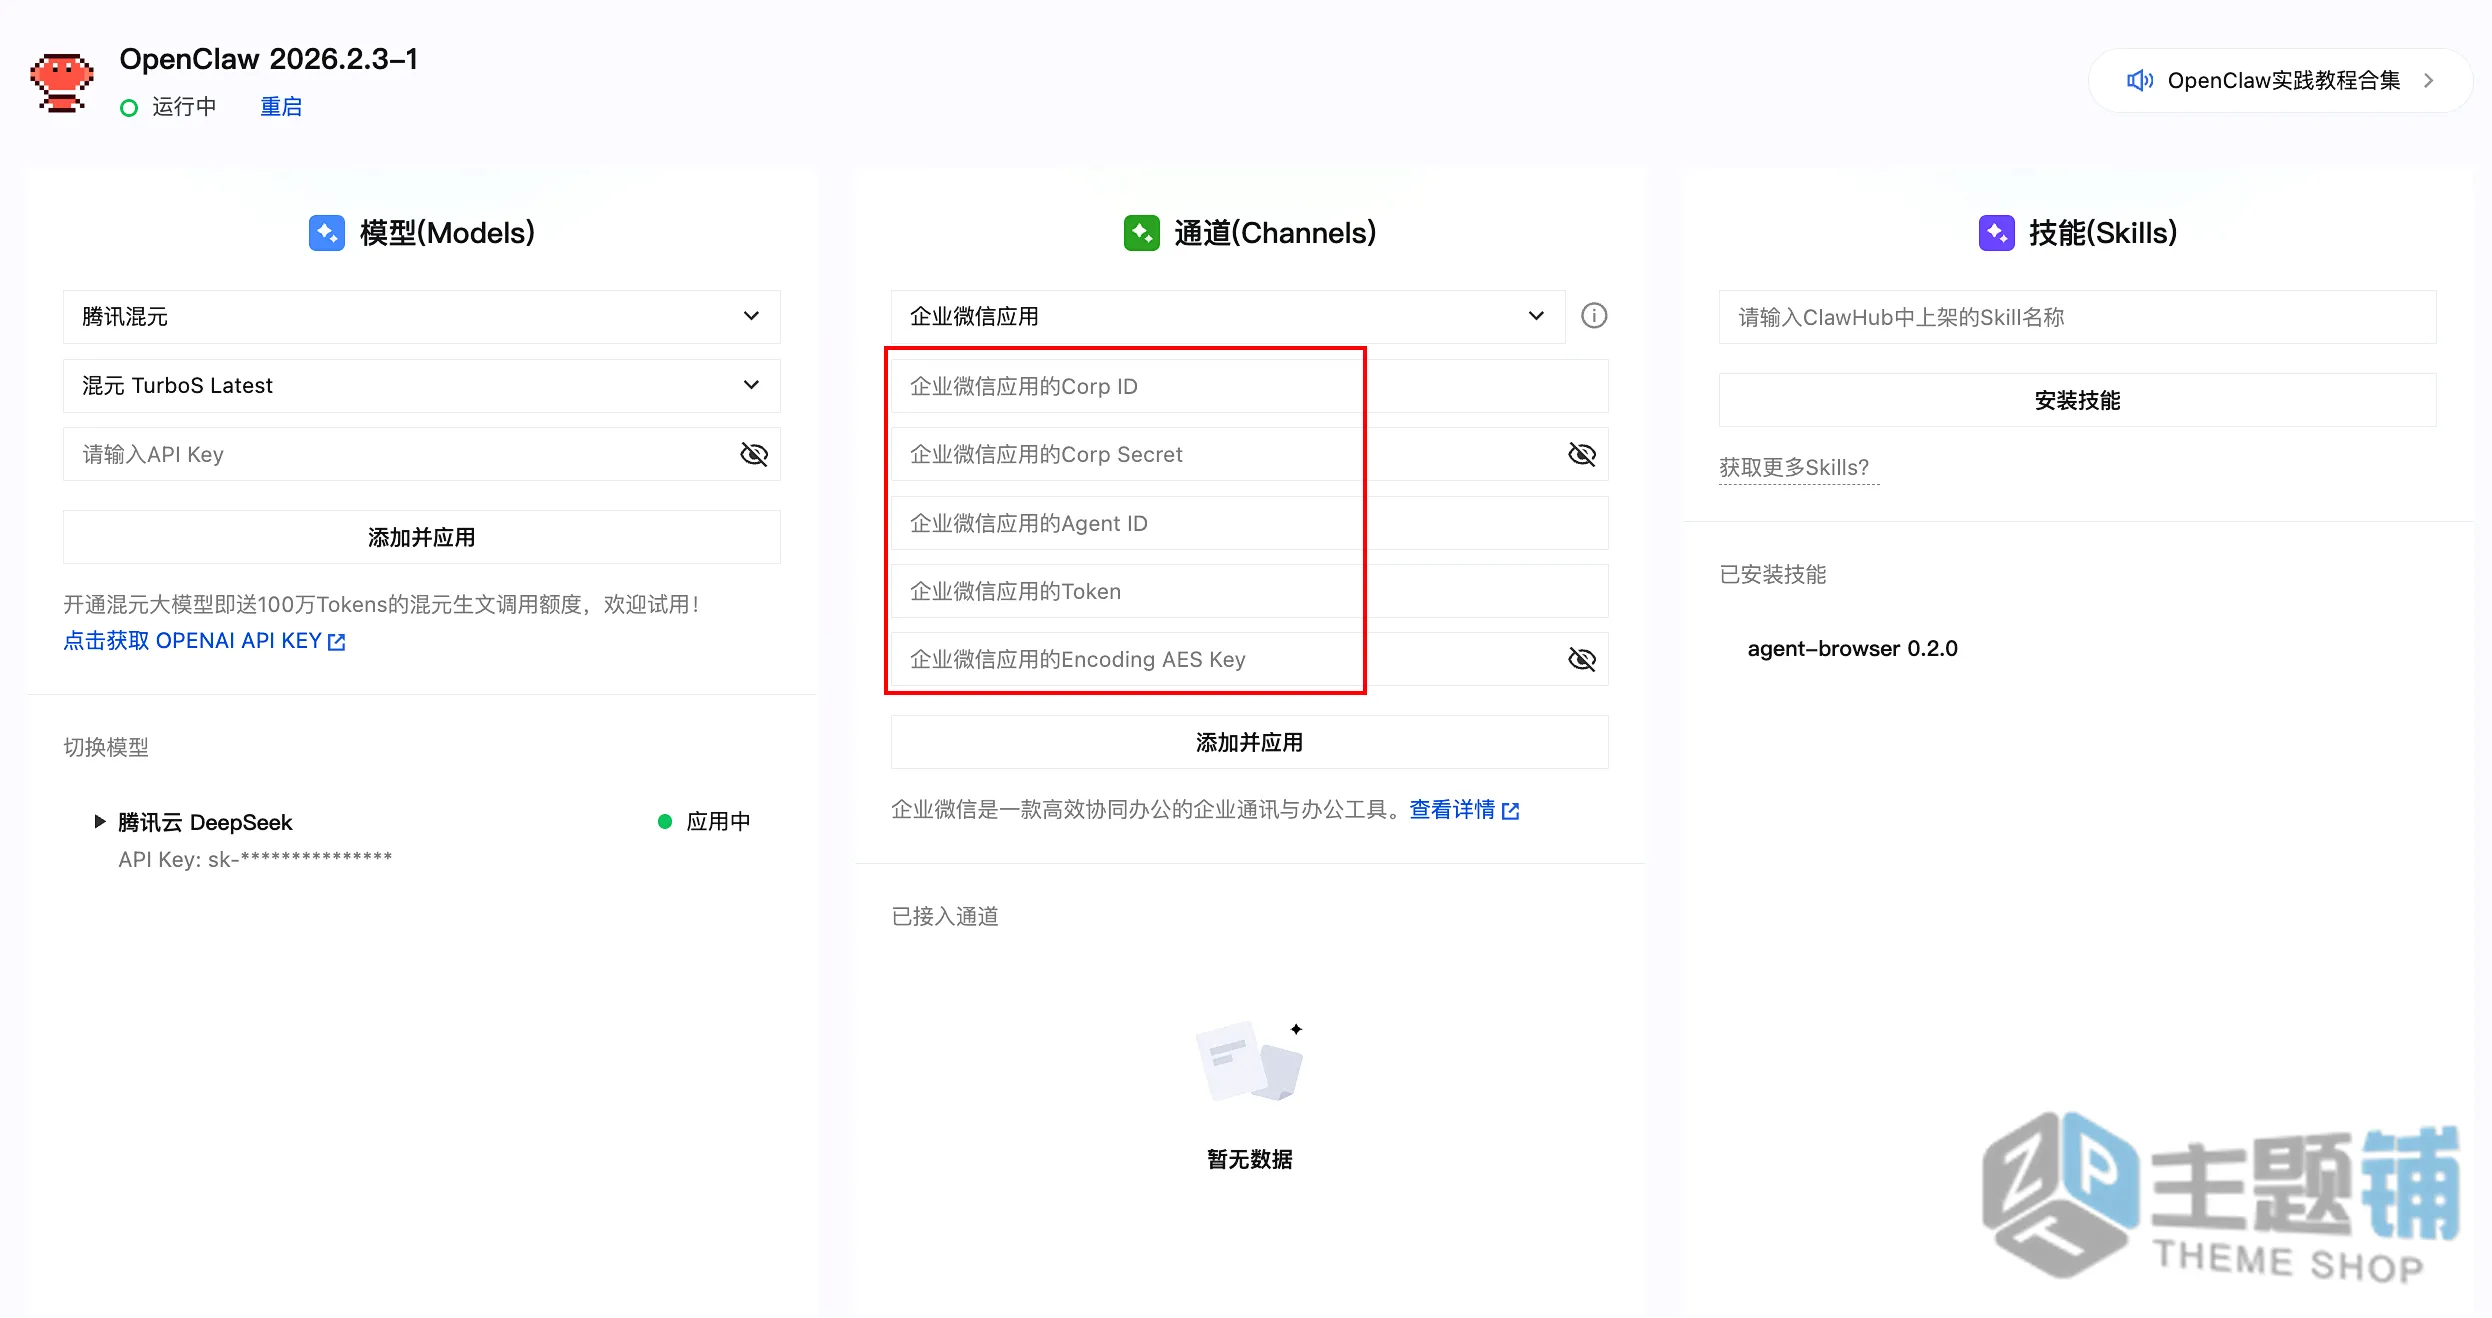
Task: Click the blue Models section icon
Action: (x=327, y=233)
